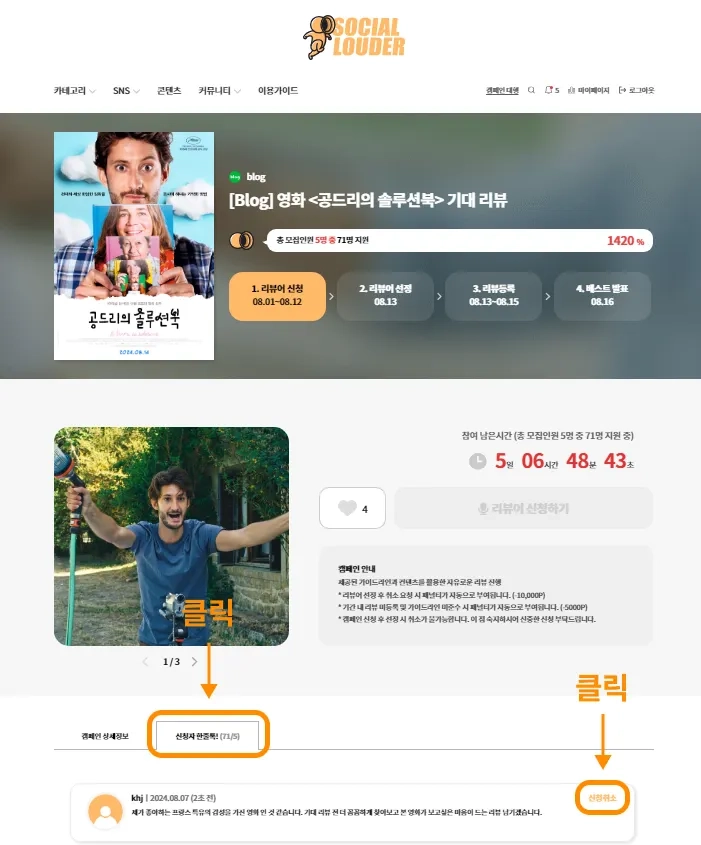Select step 3 리뷰등록 08.13~08.15
The image size is (701, 845).
pyautogui.click(x=494, y=296)
